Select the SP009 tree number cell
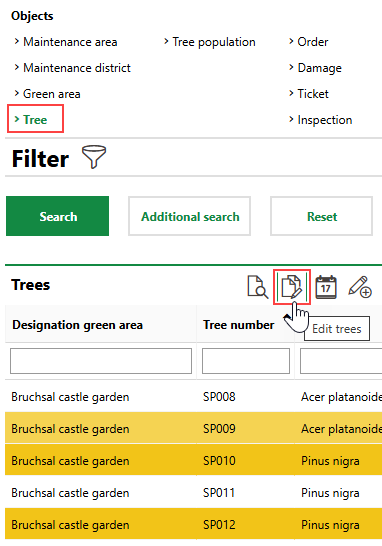The image size is (382, 546). pos(219,429)
